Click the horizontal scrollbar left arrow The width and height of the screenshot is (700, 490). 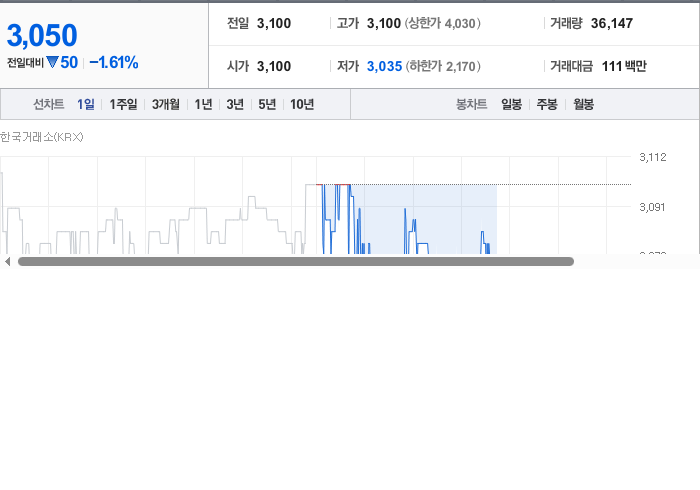(7, 262)
